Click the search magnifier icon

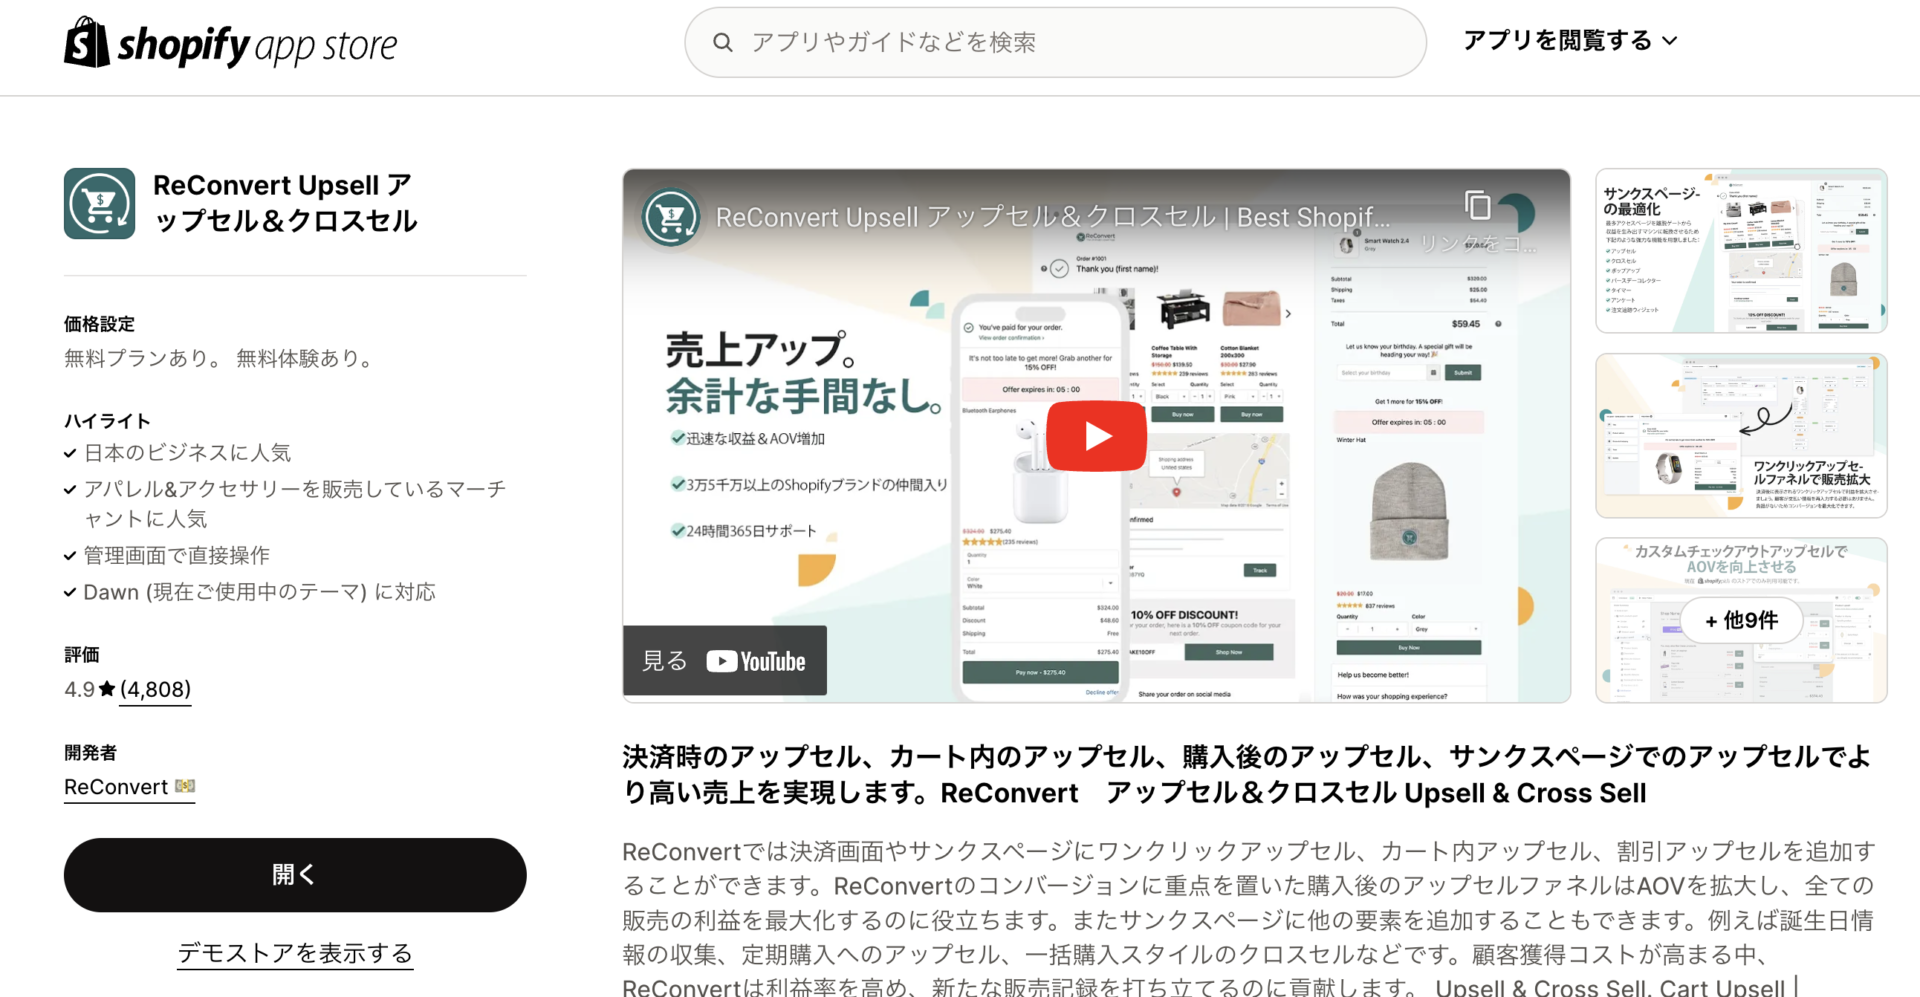coord(722,41)
